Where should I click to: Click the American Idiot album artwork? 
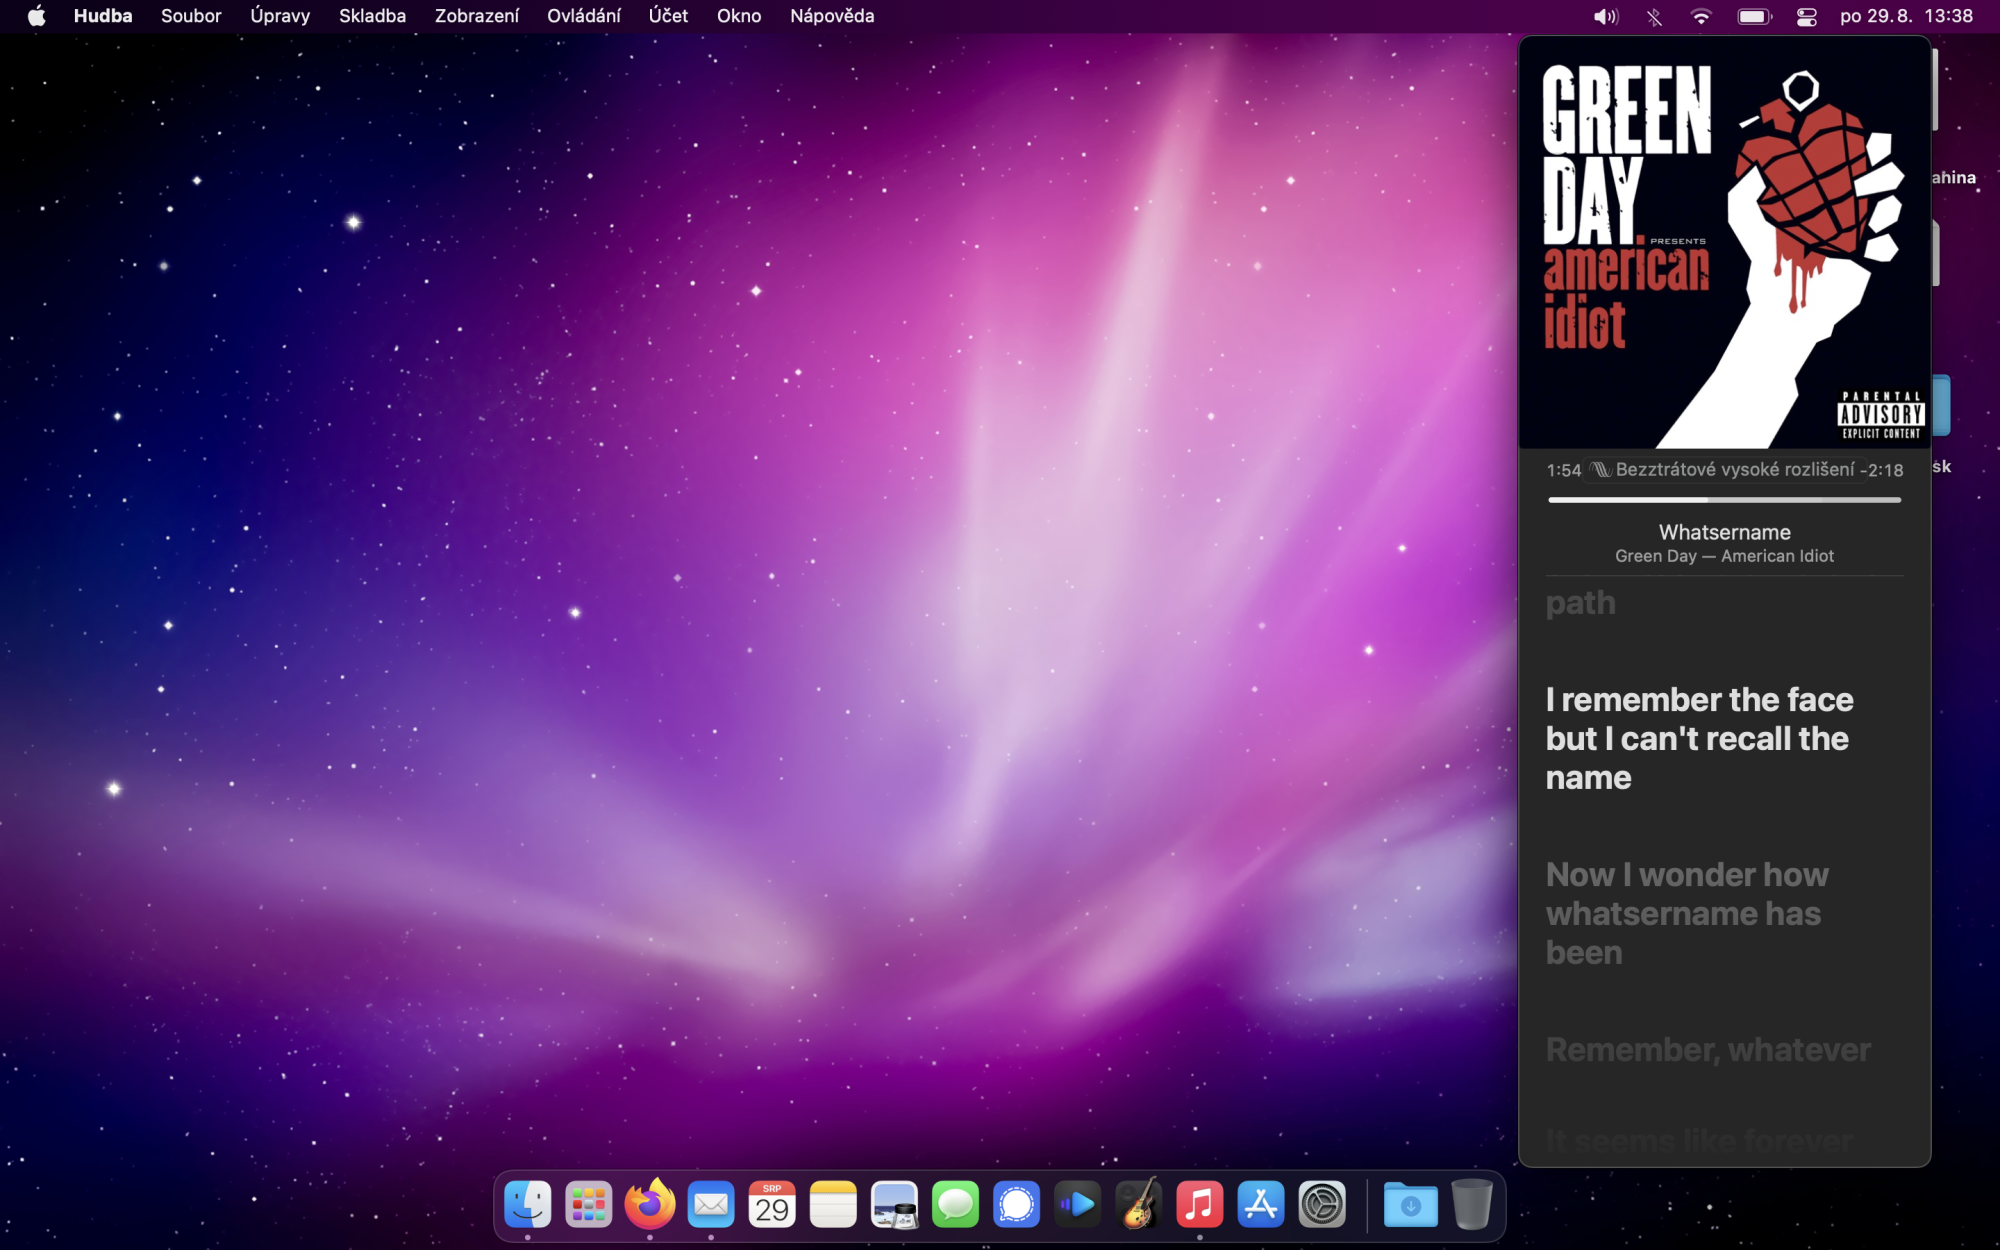pos(1725,243)
